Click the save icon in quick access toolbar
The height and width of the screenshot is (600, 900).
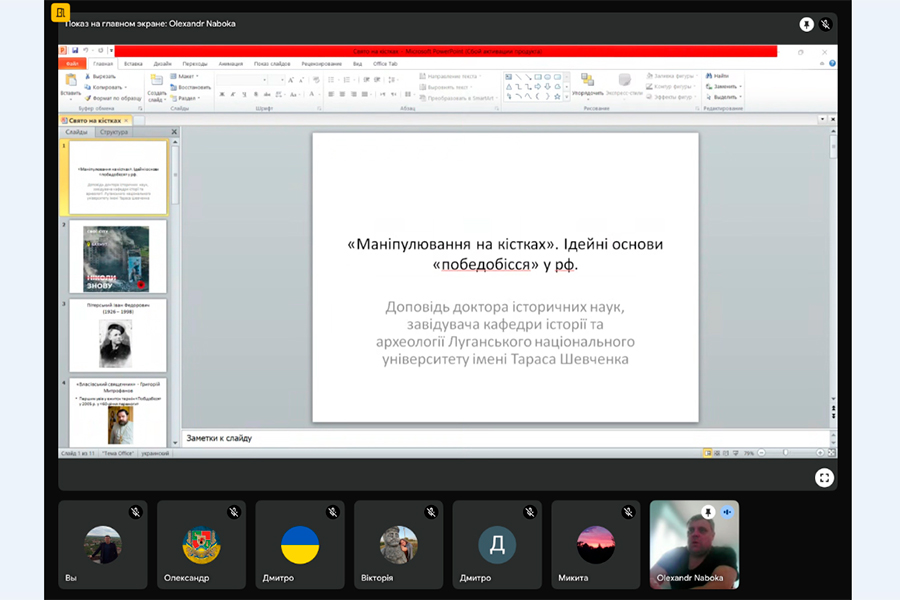click(x=73, y=50)
